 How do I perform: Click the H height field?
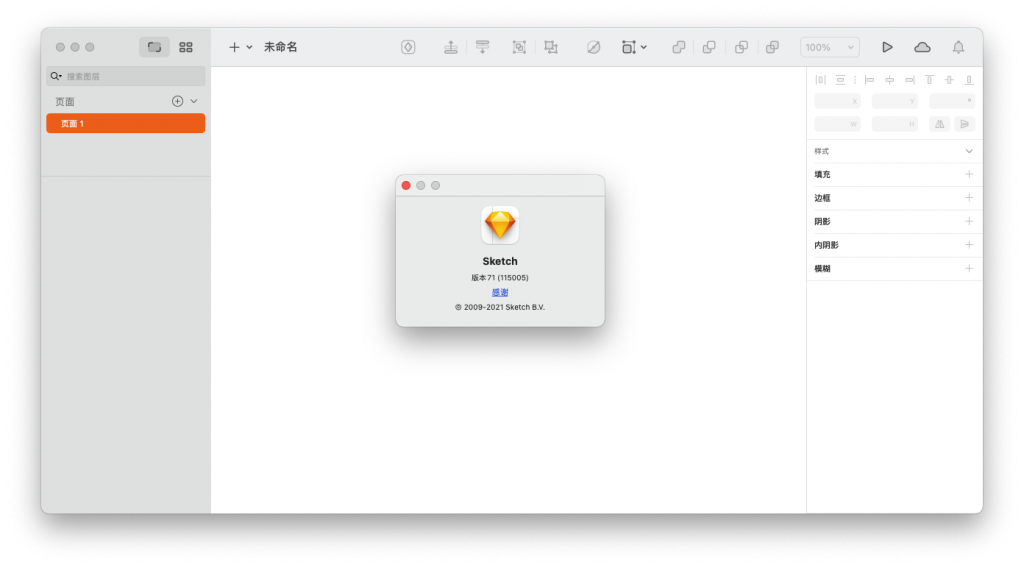895,124
